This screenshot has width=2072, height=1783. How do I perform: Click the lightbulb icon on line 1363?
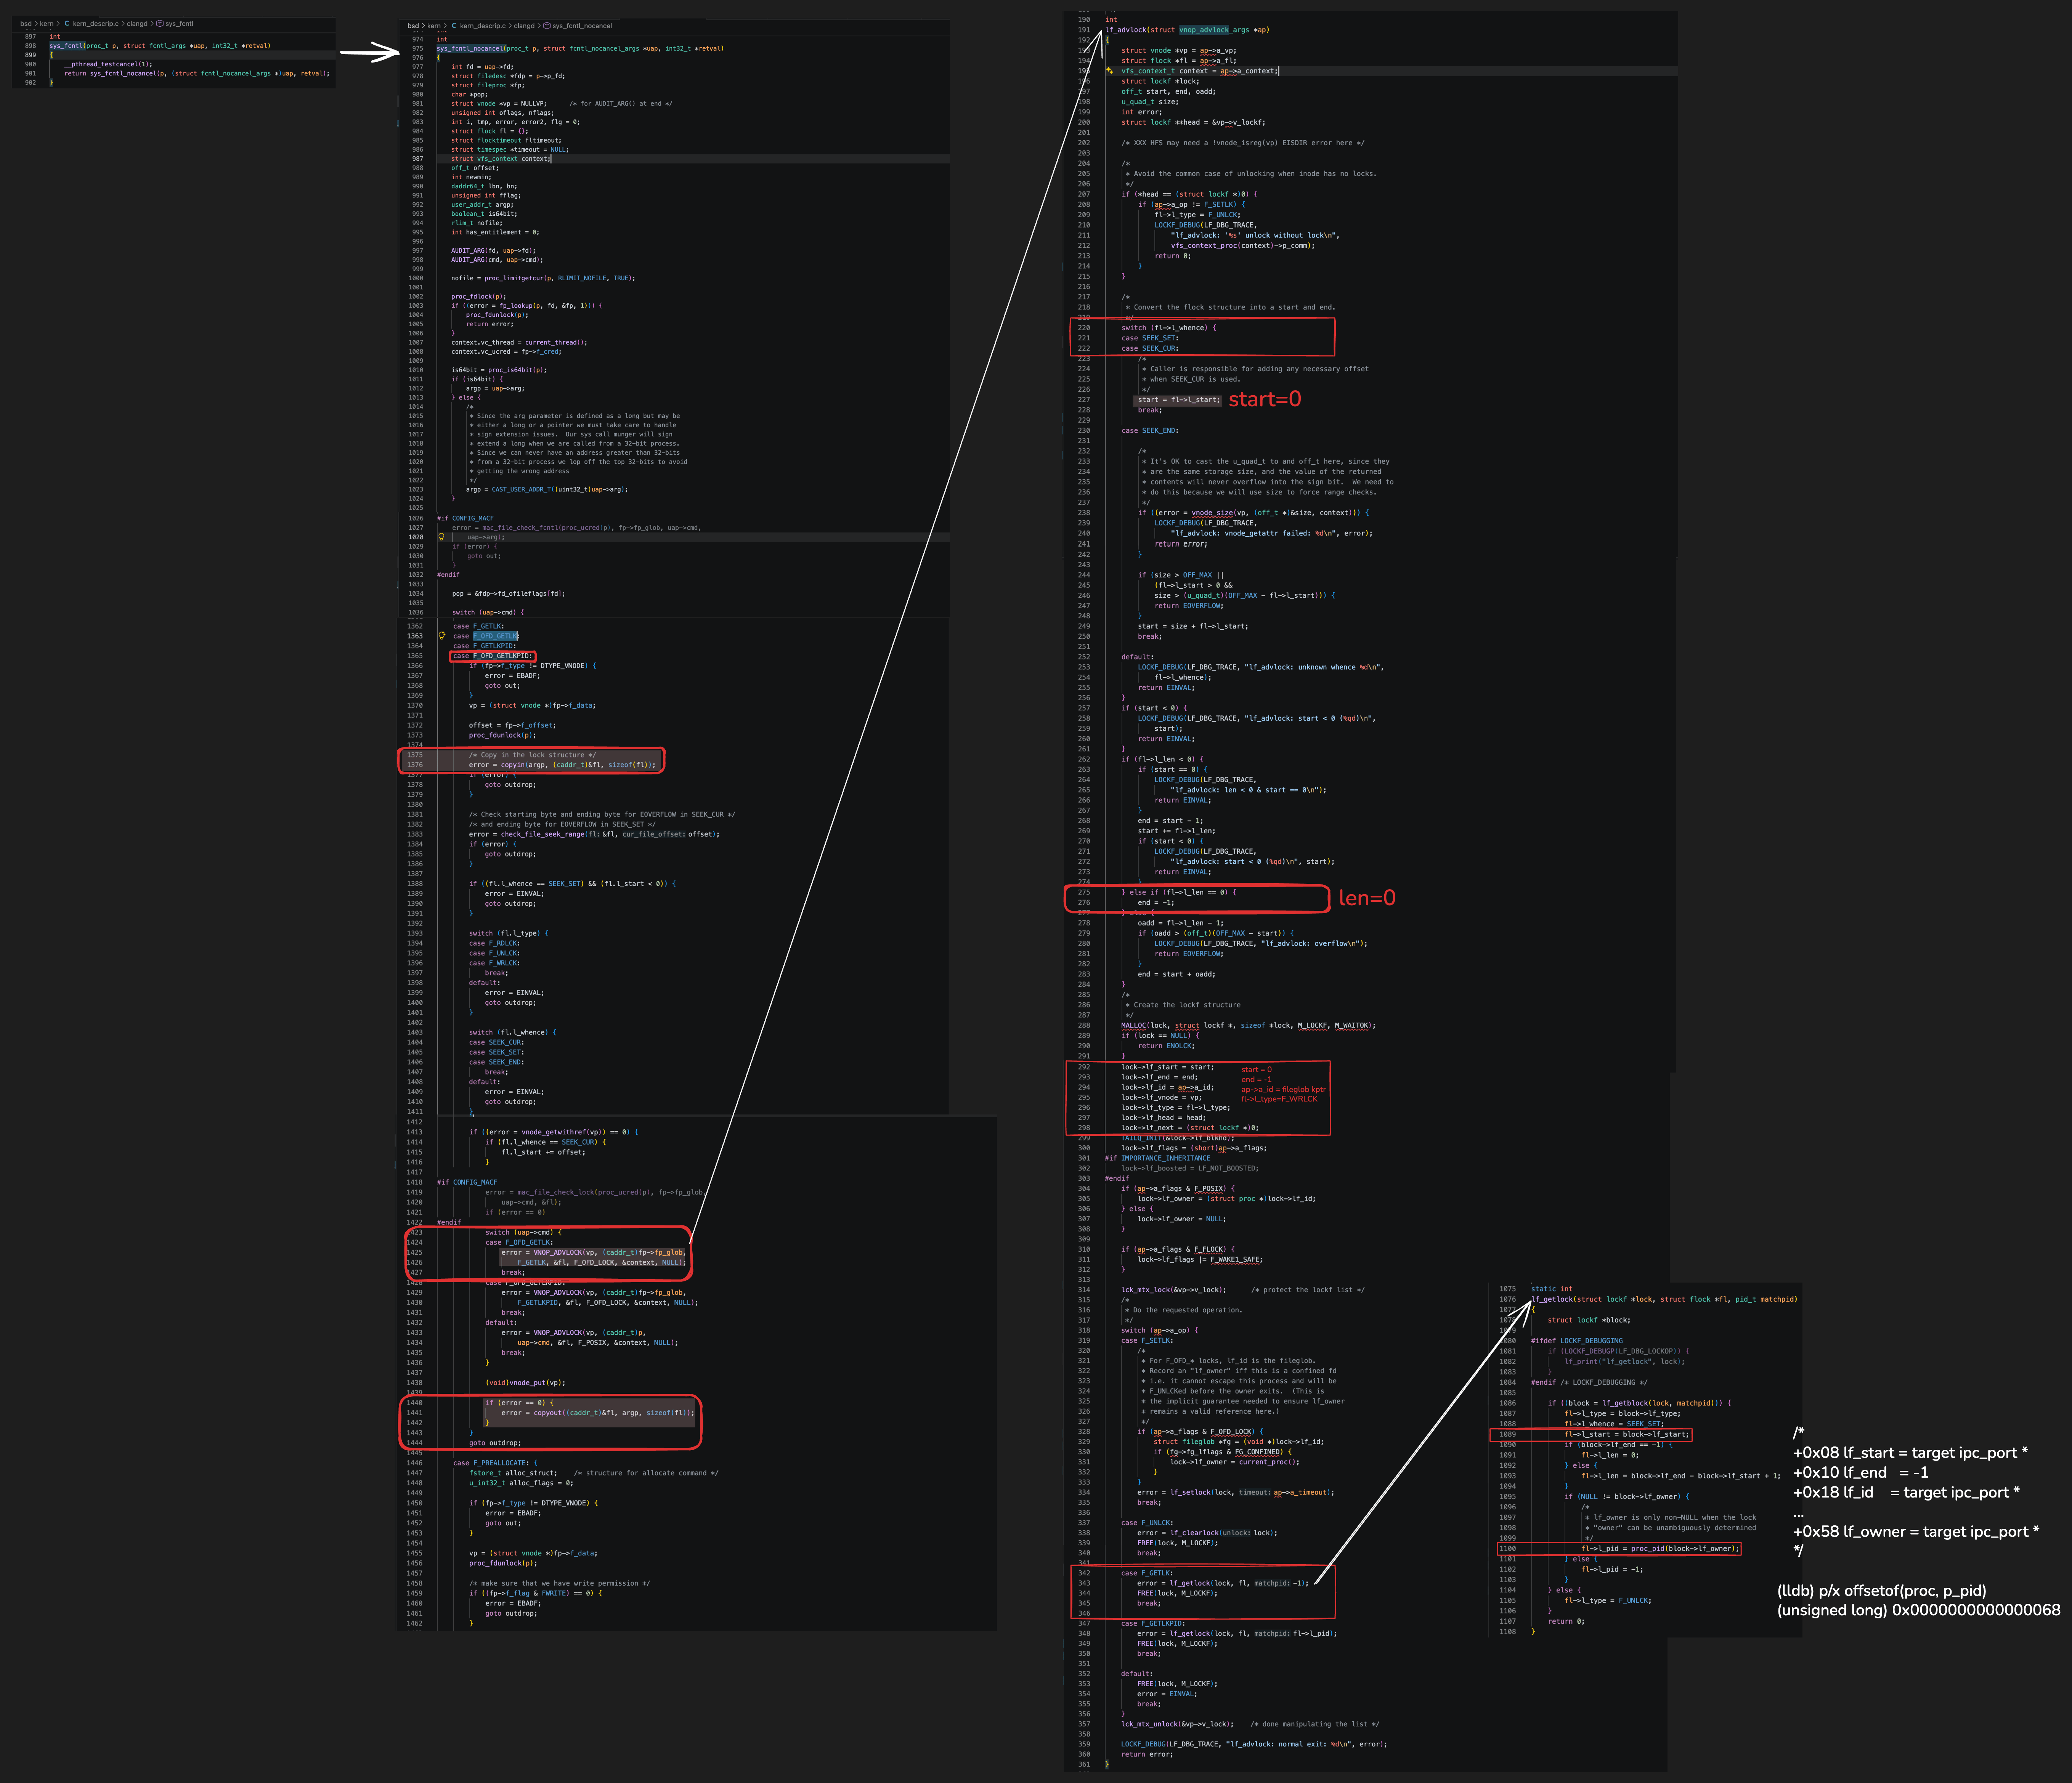[x=441, y=636]
